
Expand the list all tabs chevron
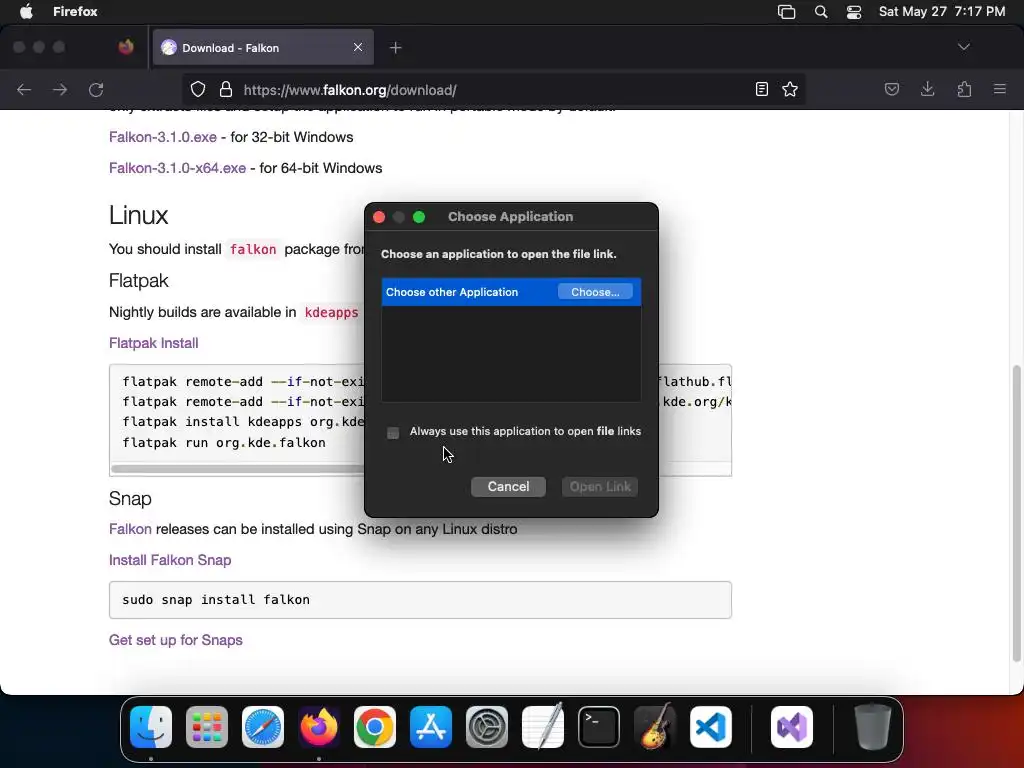click(x=964, y=47)
